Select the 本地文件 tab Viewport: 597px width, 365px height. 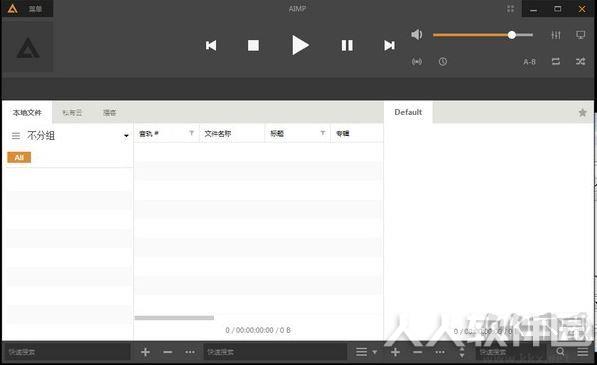click(27, 113)
